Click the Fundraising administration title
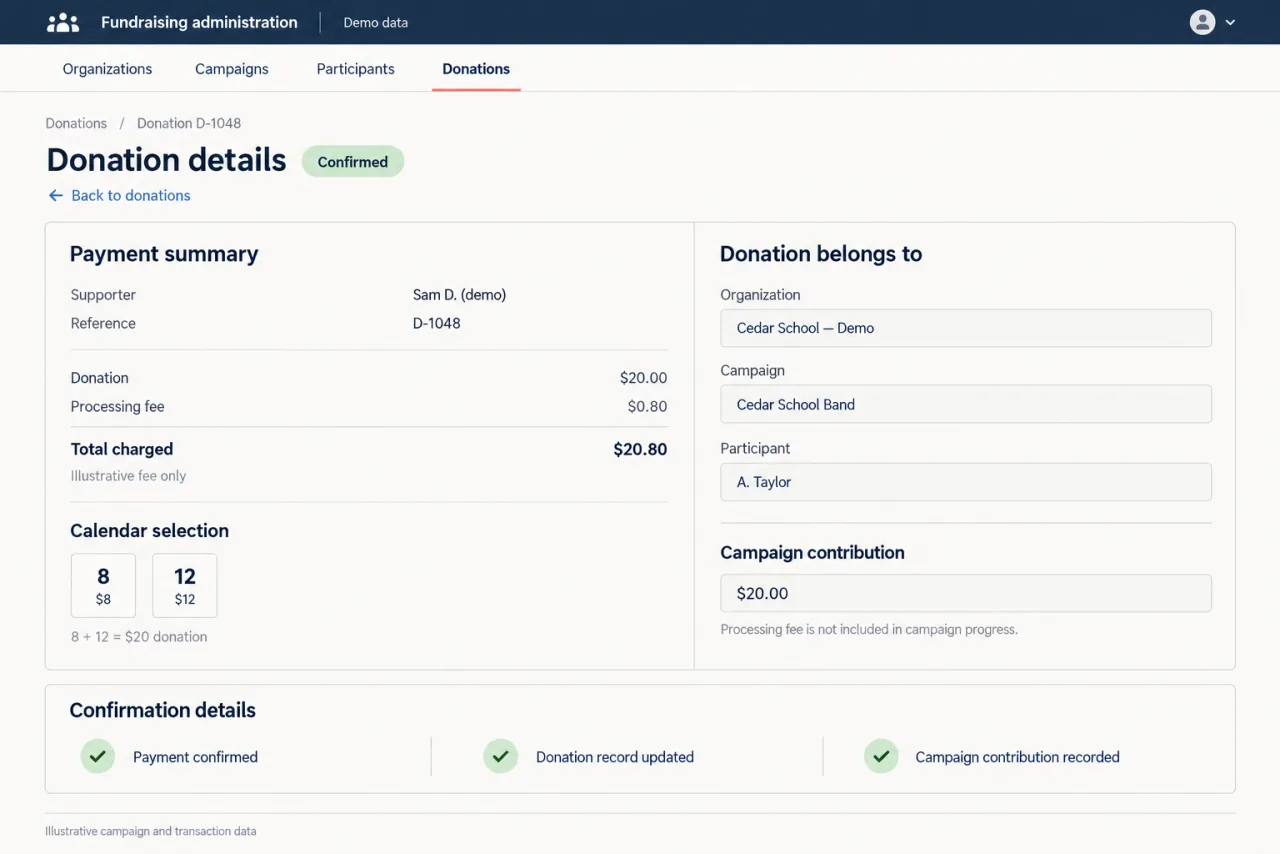Viewport: 1280px width, 854px height. 199,22
